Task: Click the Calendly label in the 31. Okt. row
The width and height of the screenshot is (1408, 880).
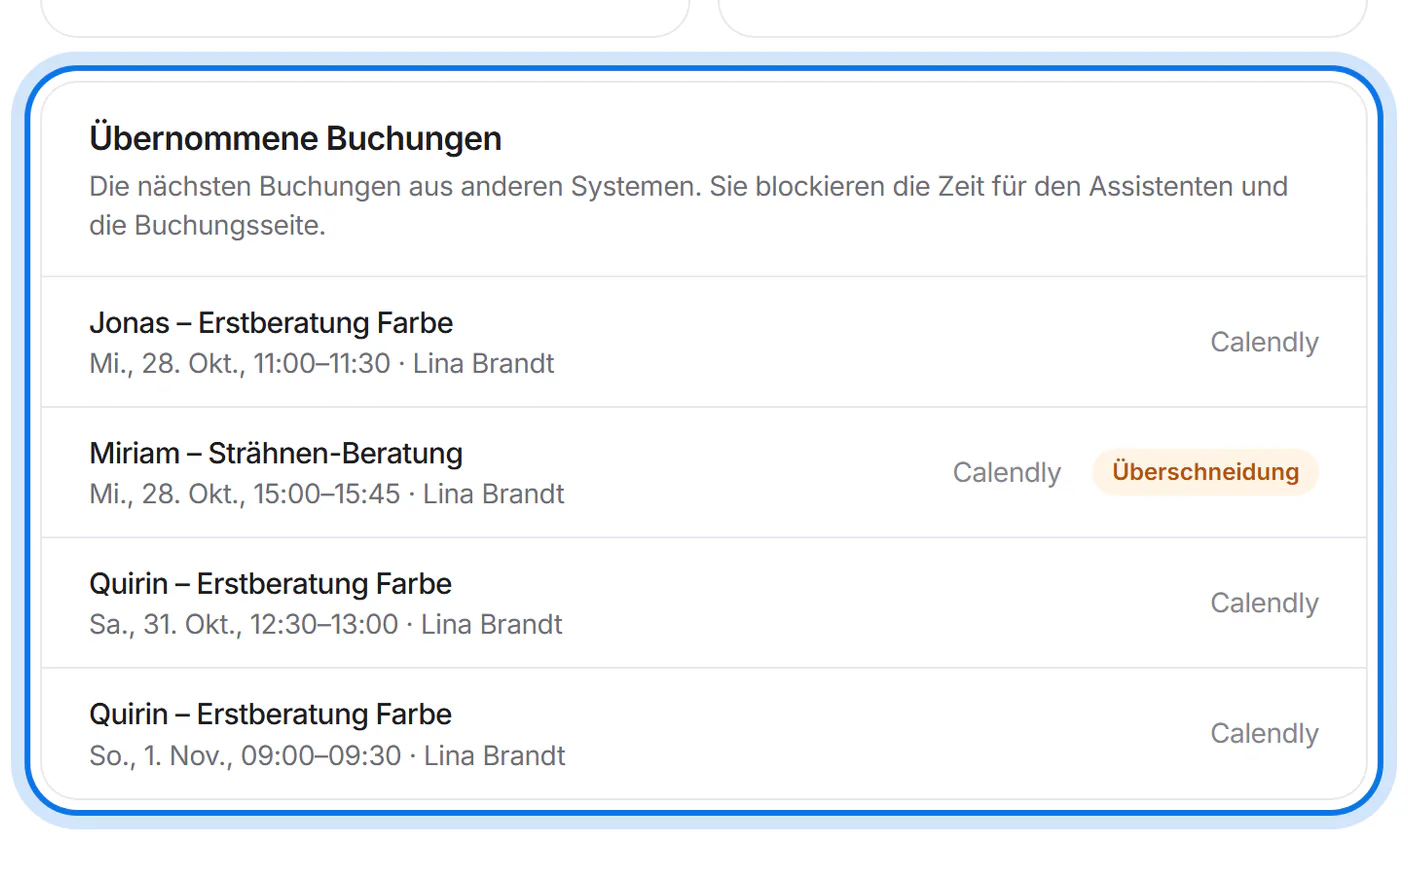Action: (x=1264, y=603)
